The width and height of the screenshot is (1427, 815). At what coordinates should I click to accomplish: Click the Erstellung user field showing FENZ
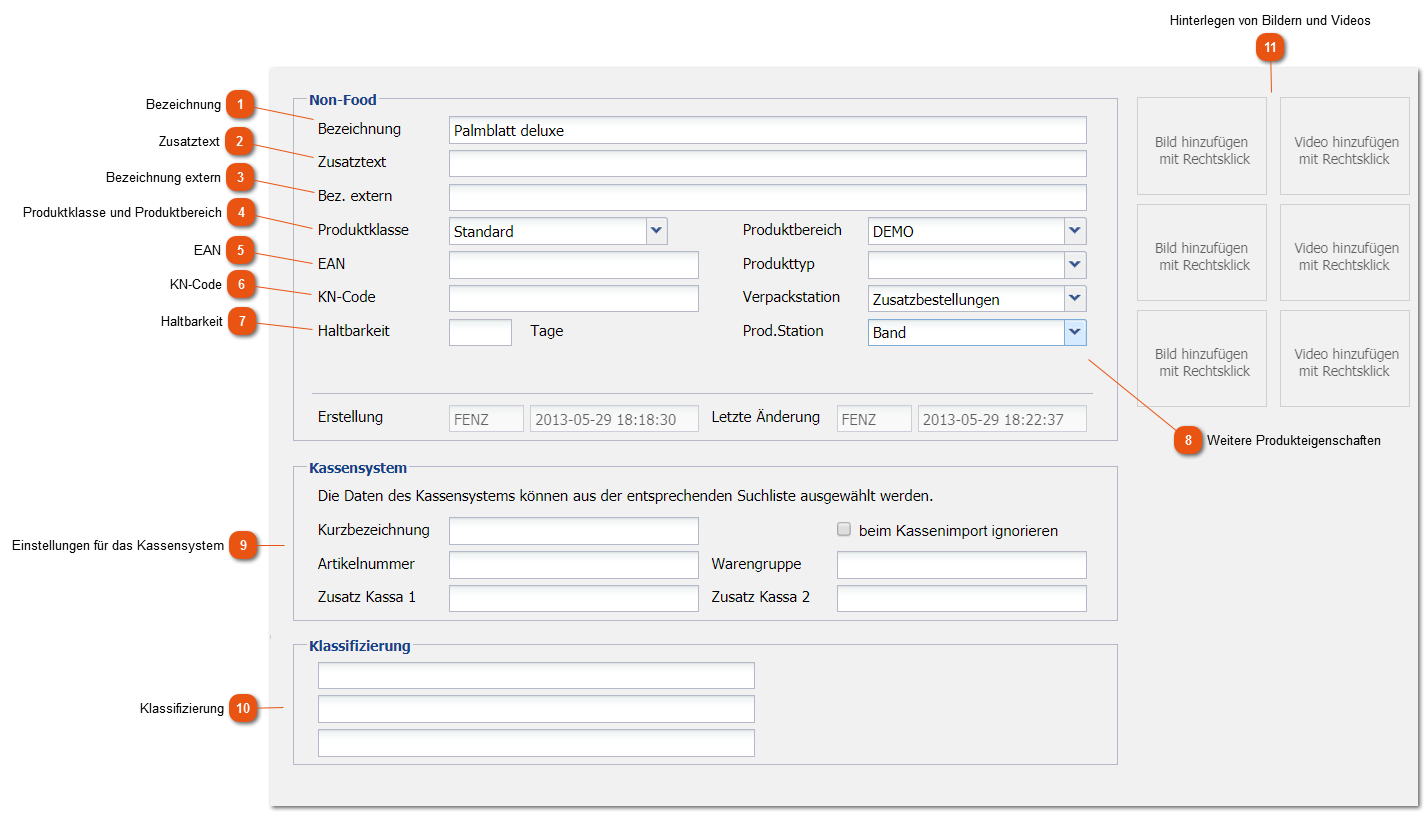tap(486, 419)
